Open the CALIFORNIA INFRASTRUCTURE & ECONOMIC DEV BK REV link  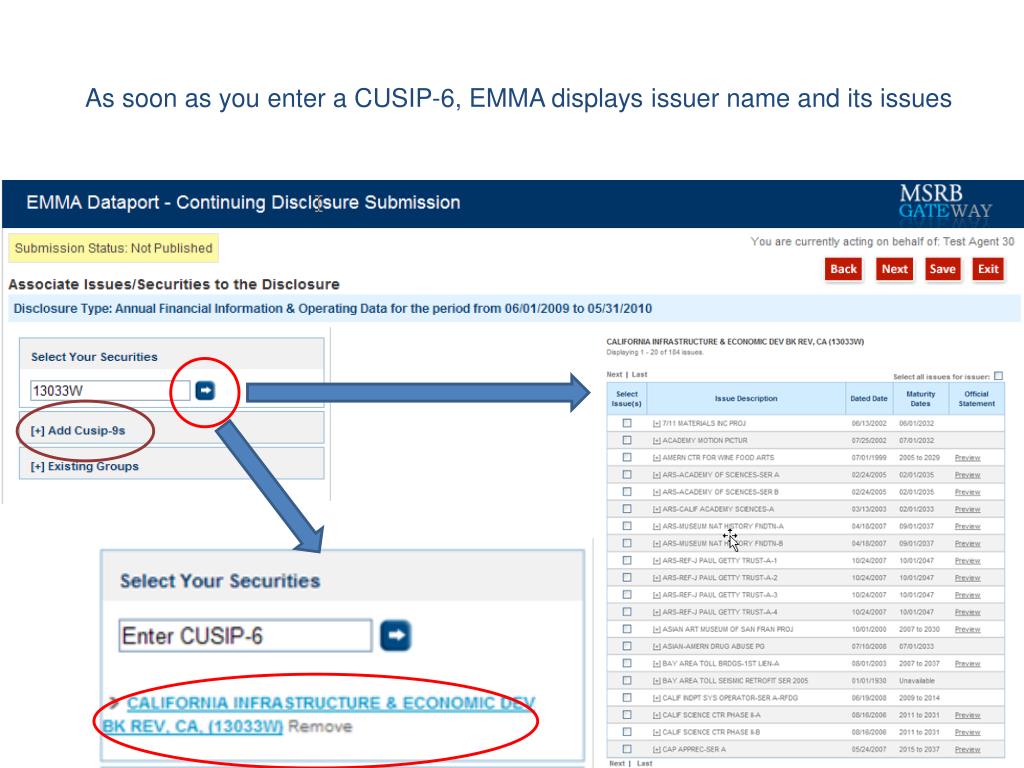pyautogui.click(x=320, y=714)
